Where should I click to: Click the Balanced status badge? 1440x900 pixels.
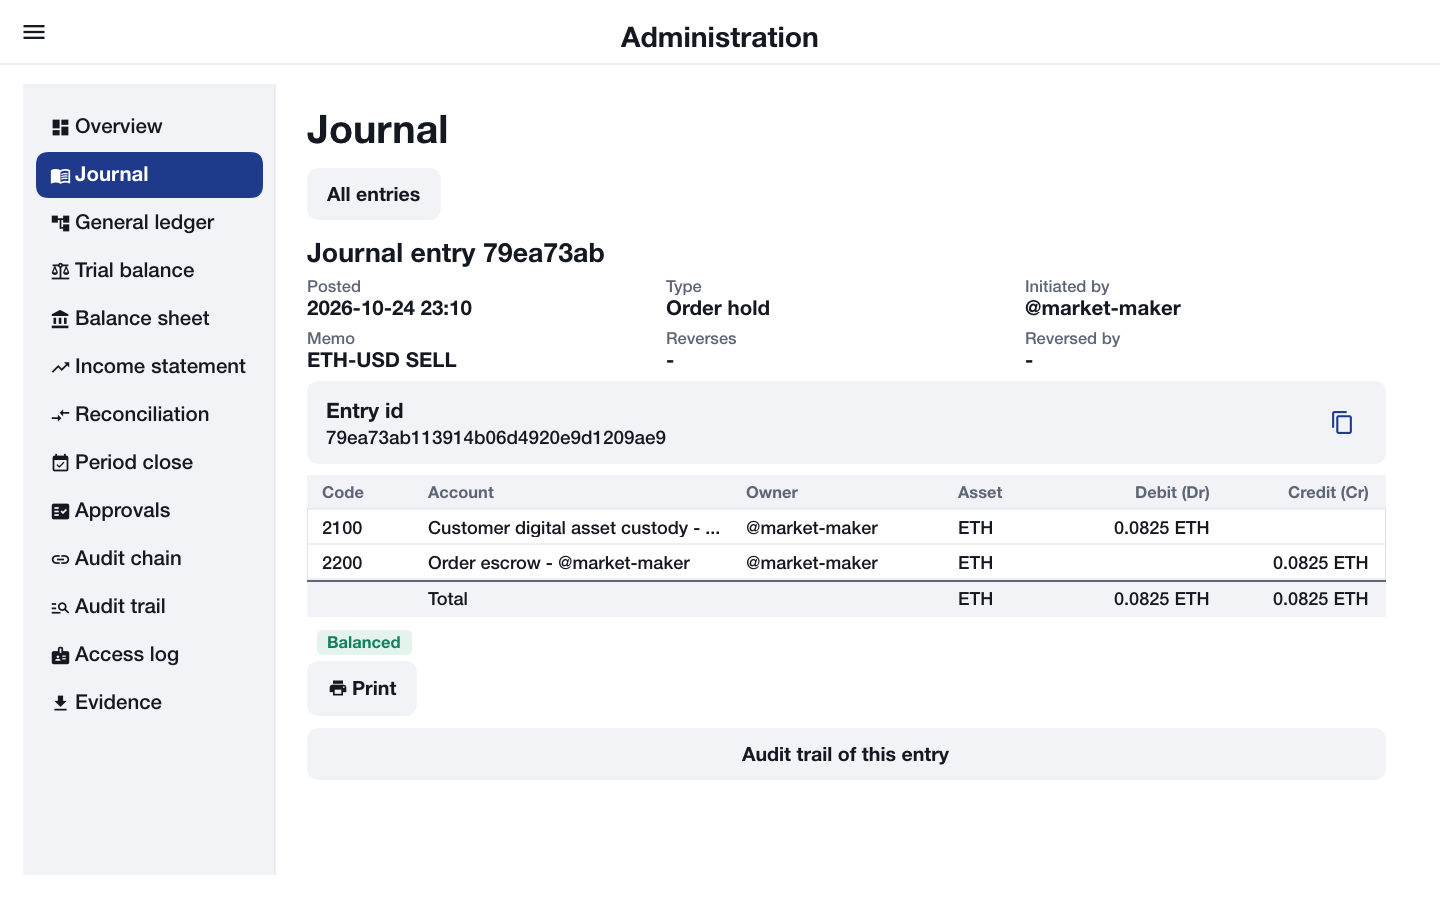pyautogui.click(x=364, y=642)
